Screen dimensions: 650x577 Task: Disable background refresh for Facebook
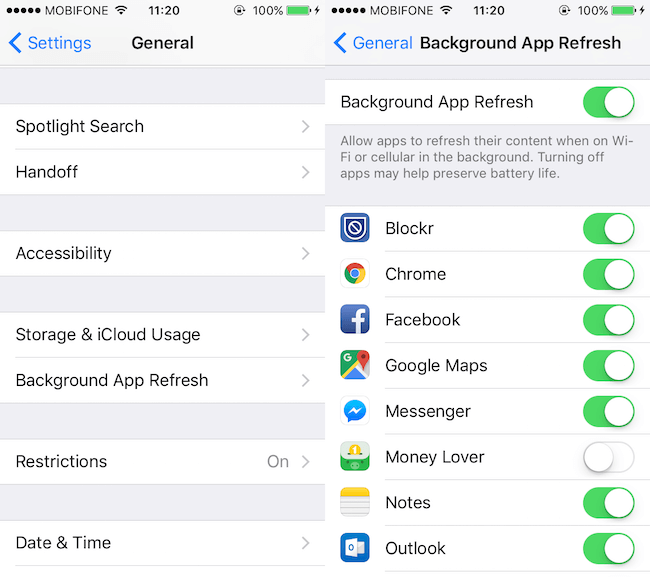609,320
